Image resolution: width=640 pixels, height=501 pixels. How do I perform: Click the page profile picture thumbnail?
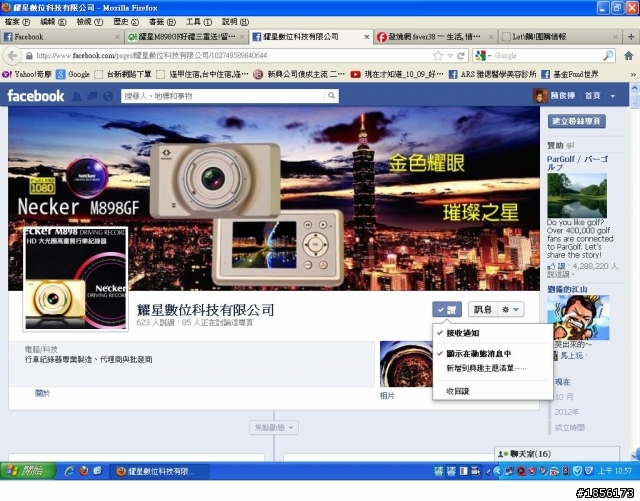click(76, 278)
